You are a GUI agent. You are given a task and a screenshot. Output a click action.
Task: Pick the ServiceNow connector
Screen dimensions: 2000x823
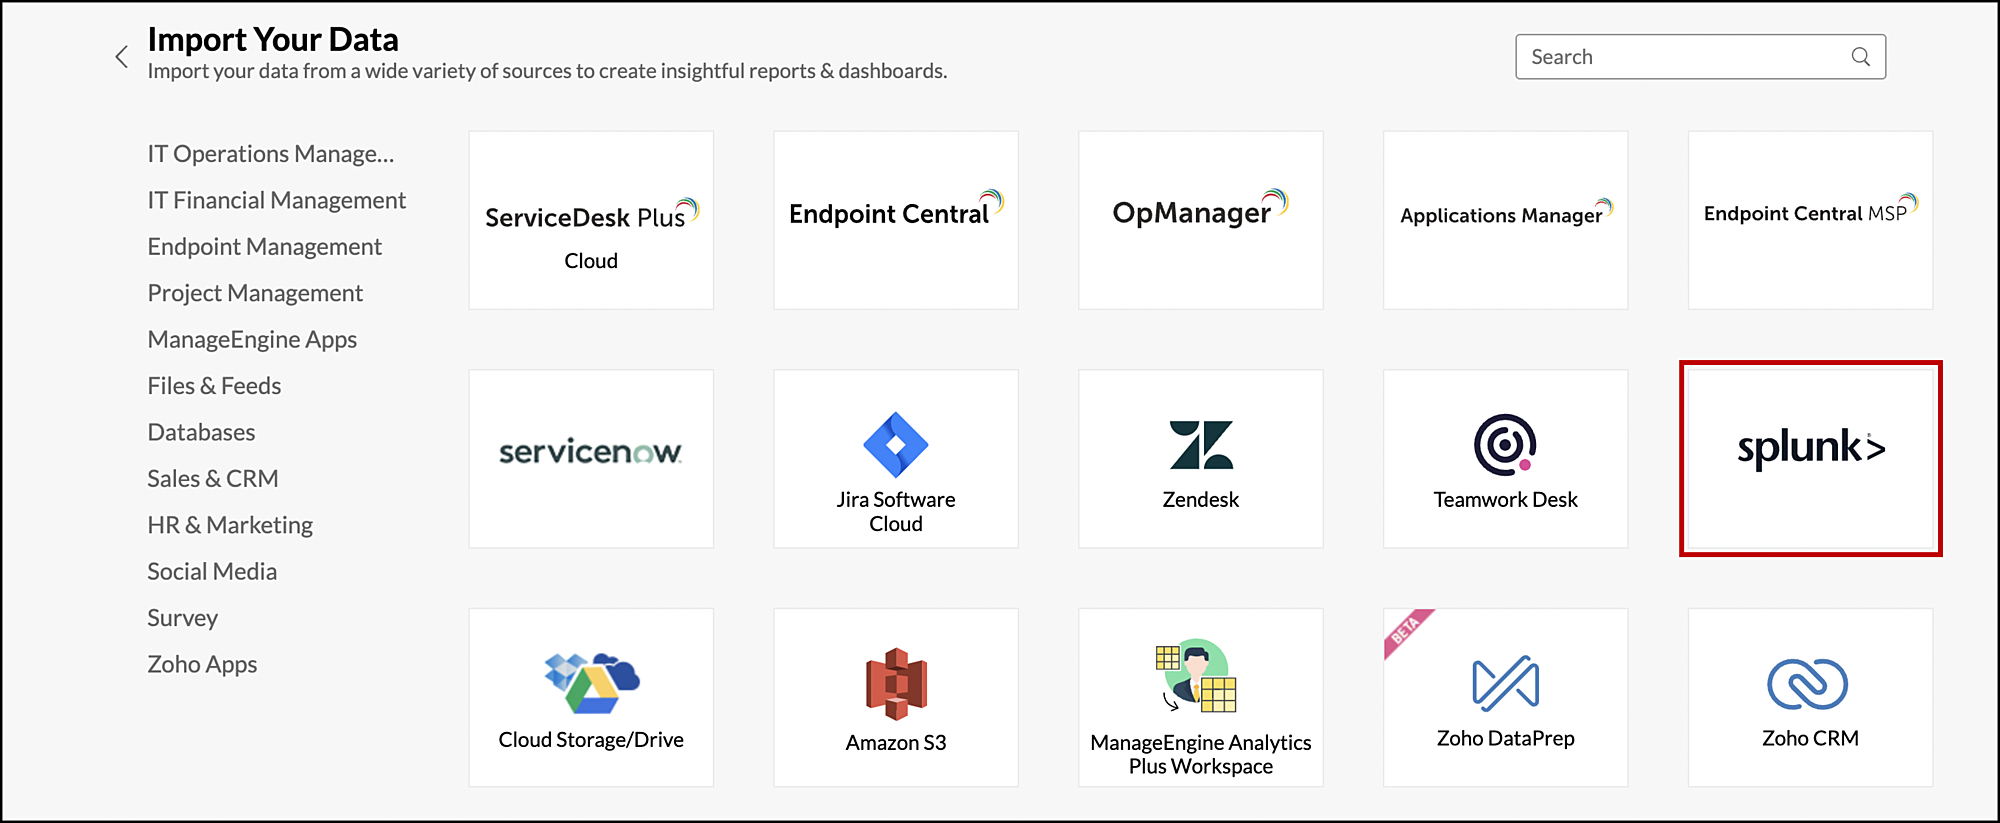591,459
